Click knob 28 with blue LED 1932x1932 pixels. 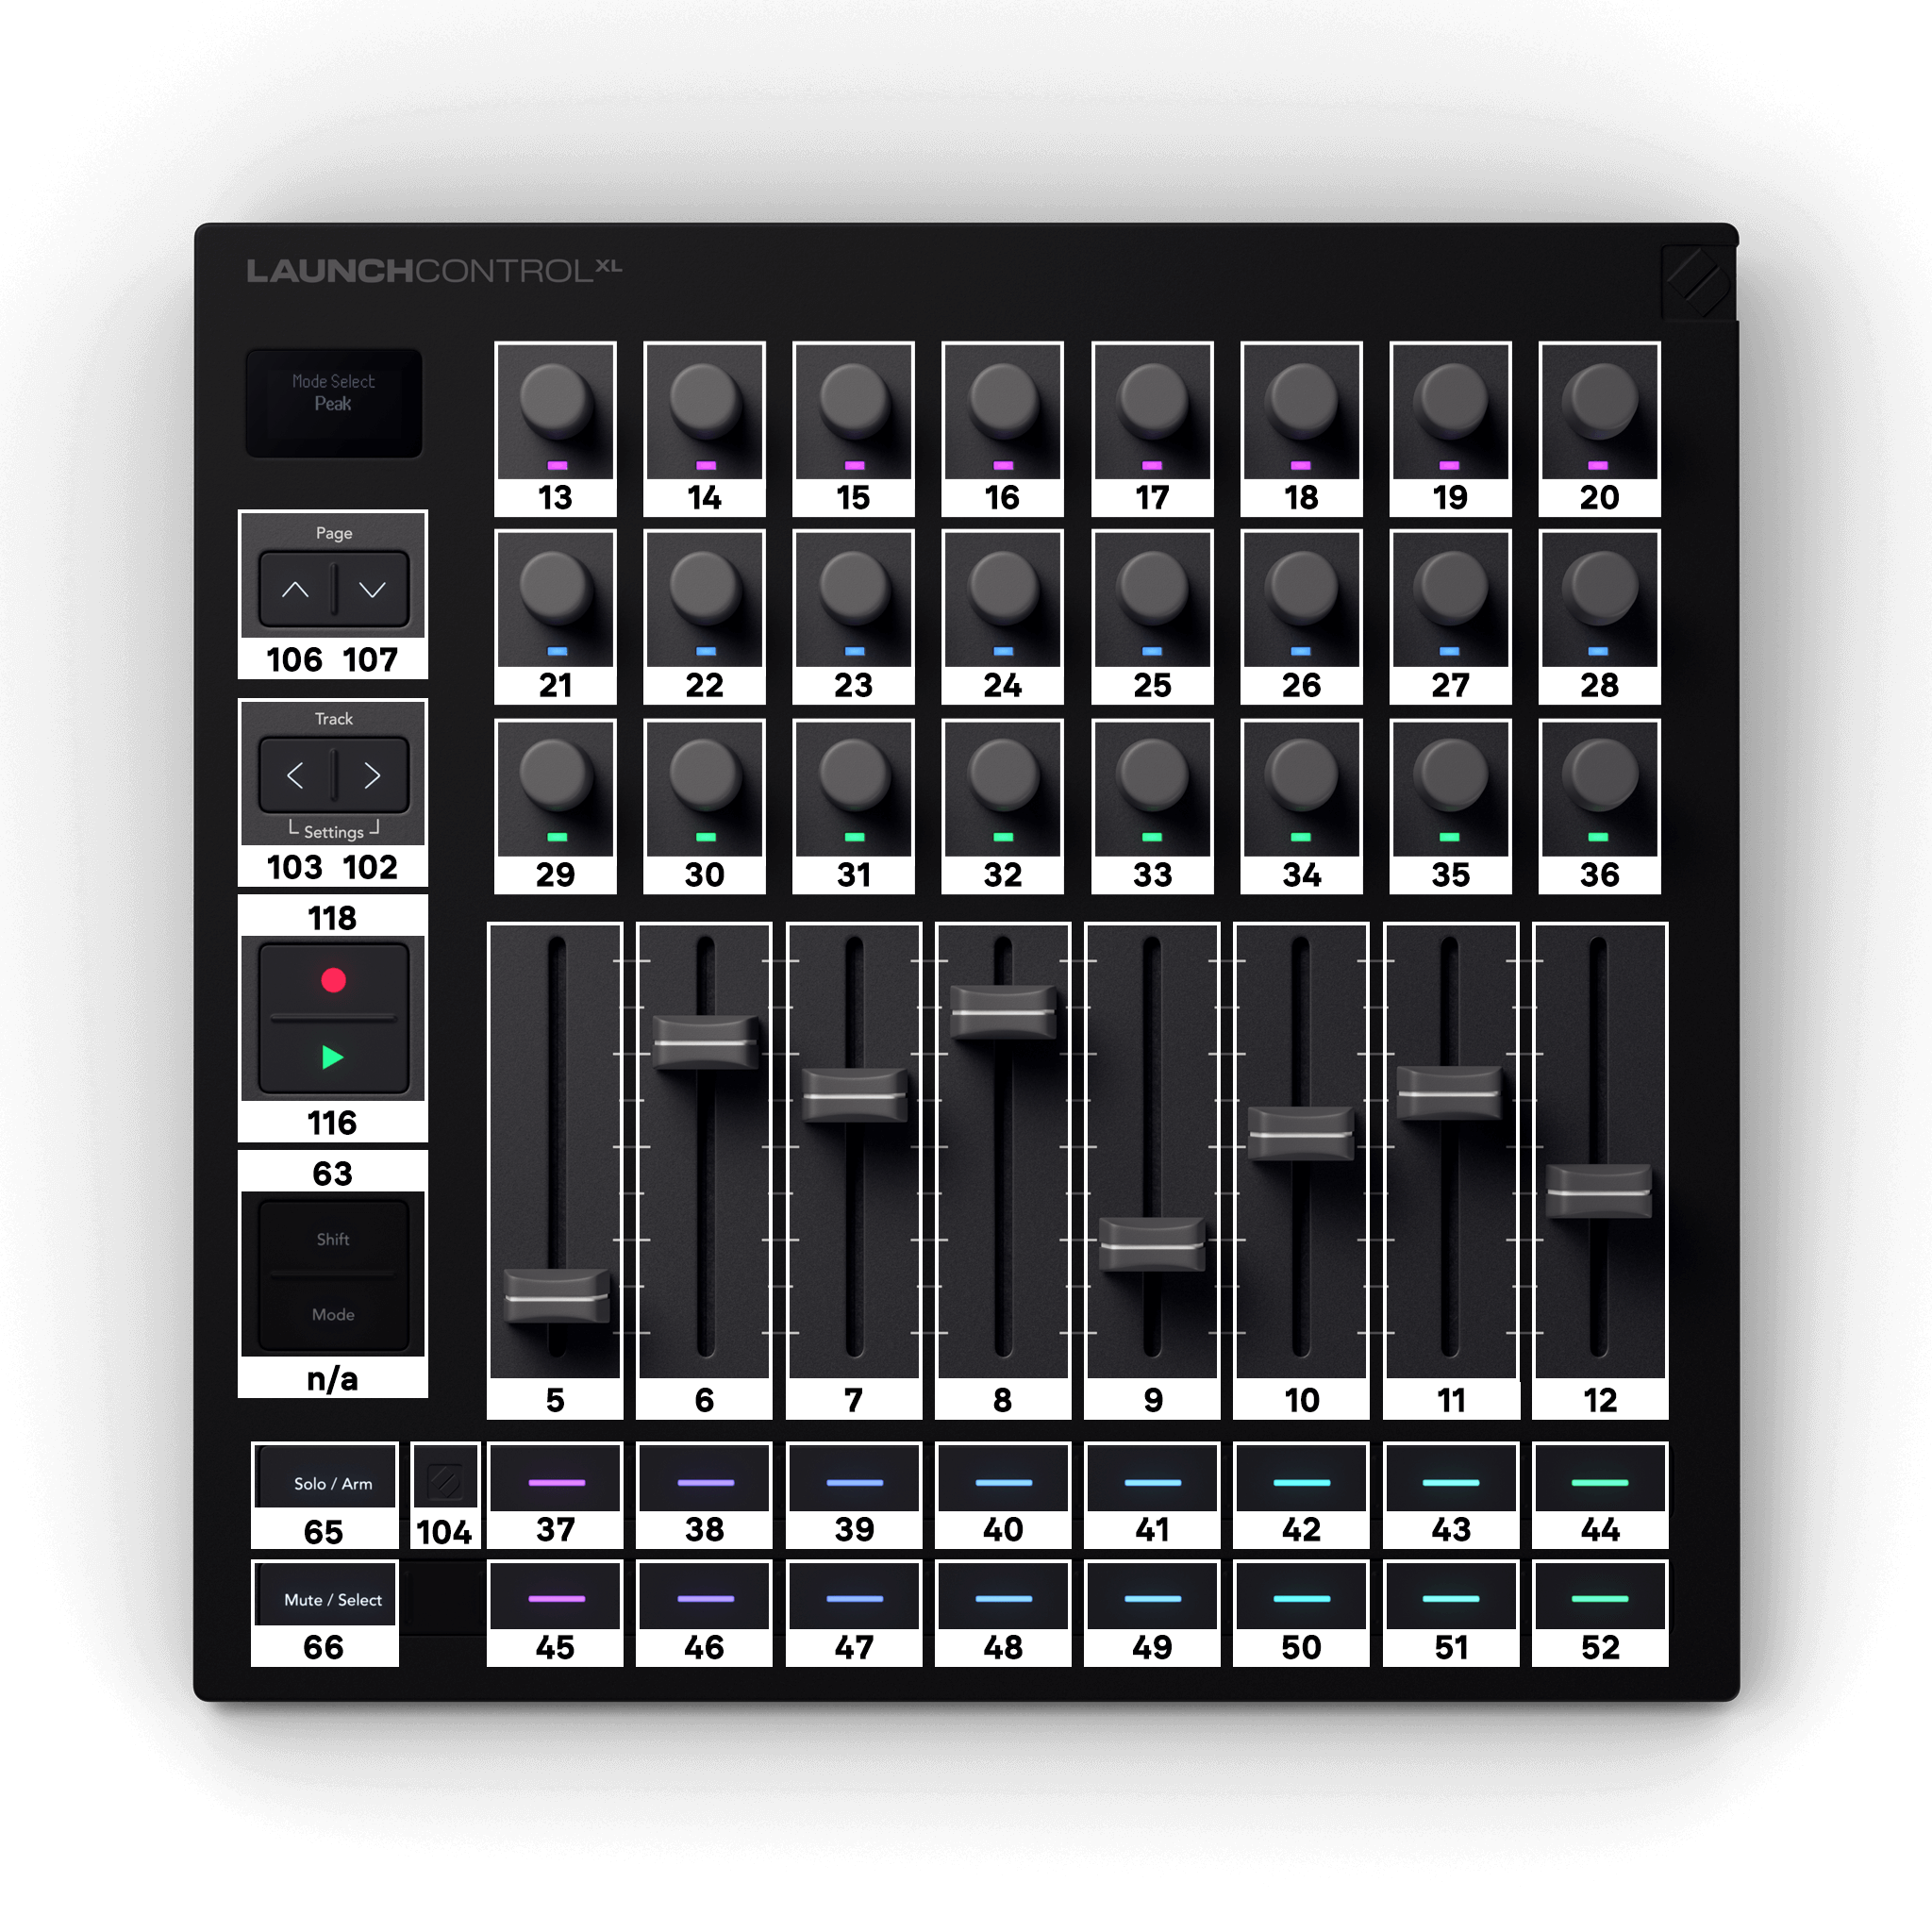1599,588
